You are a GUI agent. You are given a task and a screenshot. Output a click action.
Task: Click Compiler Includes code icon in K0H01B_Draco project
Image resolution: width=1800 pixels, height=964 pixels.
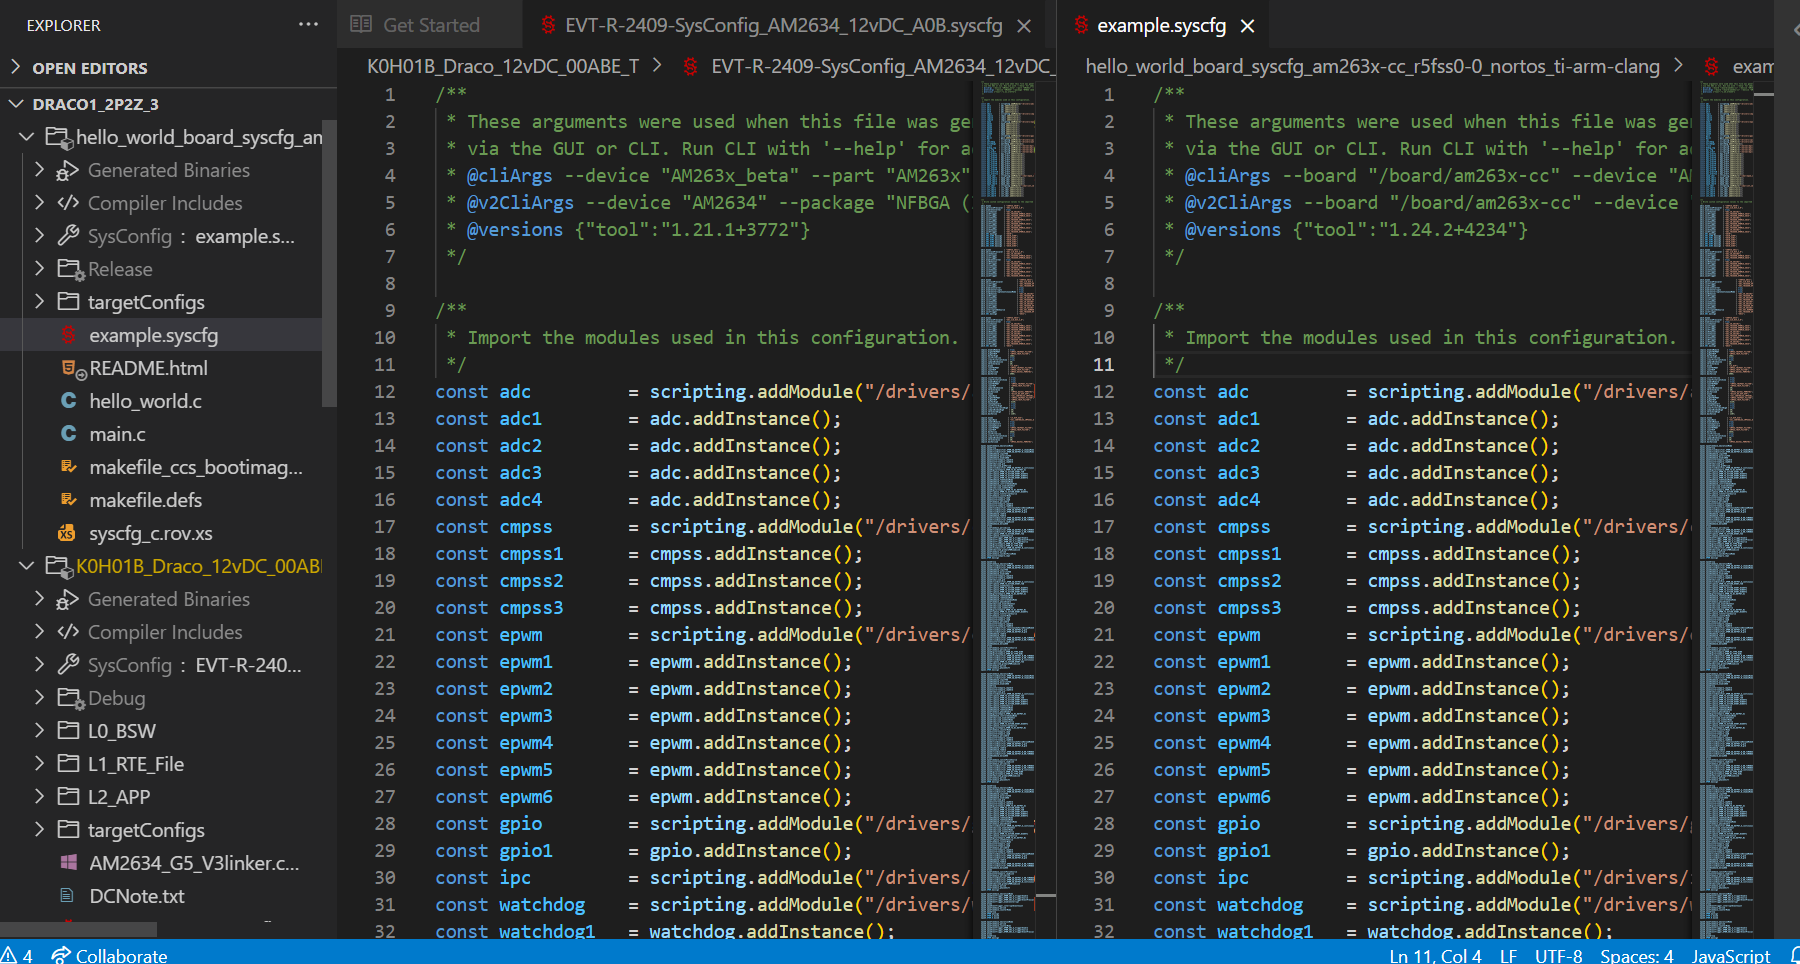coord(68,632)
